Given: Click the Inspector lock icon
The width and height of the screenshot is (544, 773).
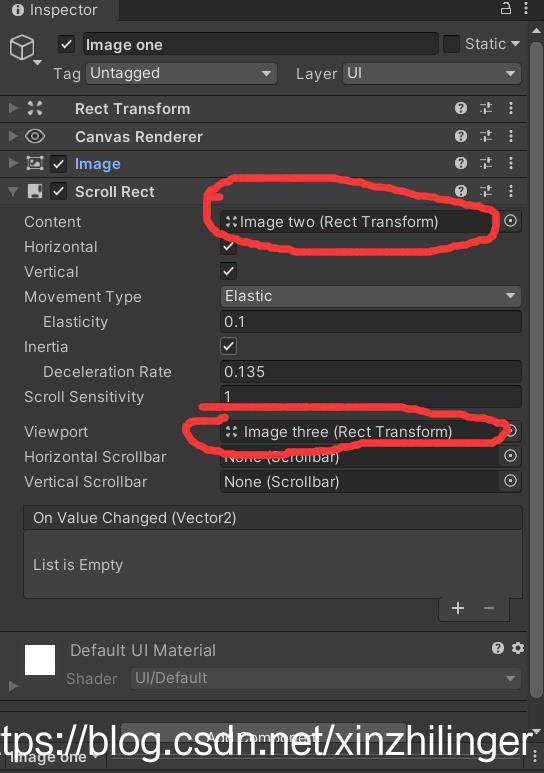Looking at the screenshot, I should pyautogui.click(x=506, y=8).
